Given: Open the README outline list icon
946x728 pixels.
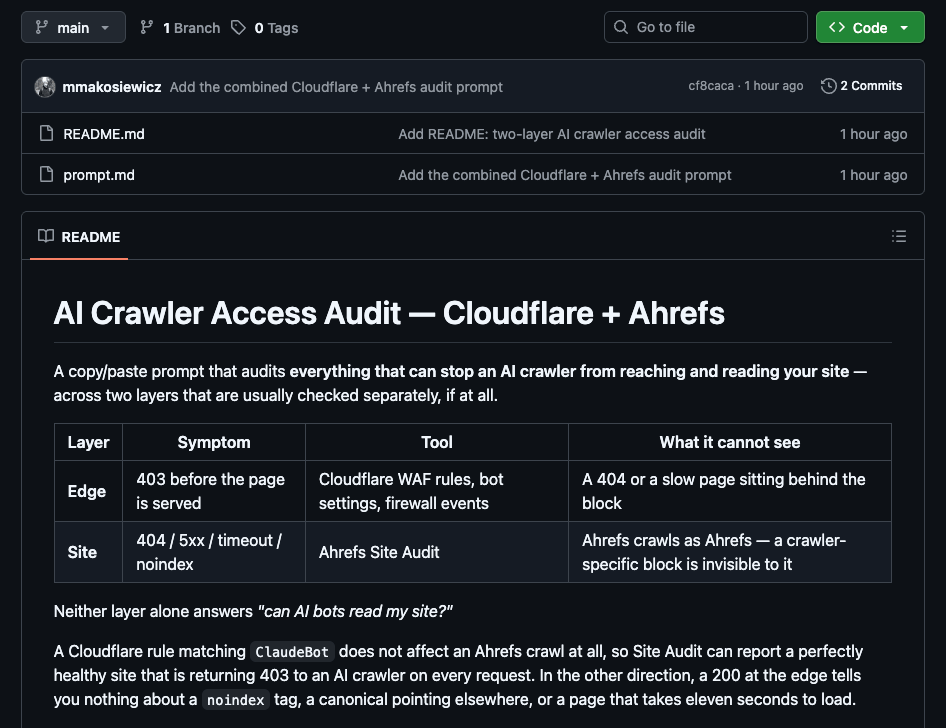Looking at the screenshot, I should pos(899,236).
